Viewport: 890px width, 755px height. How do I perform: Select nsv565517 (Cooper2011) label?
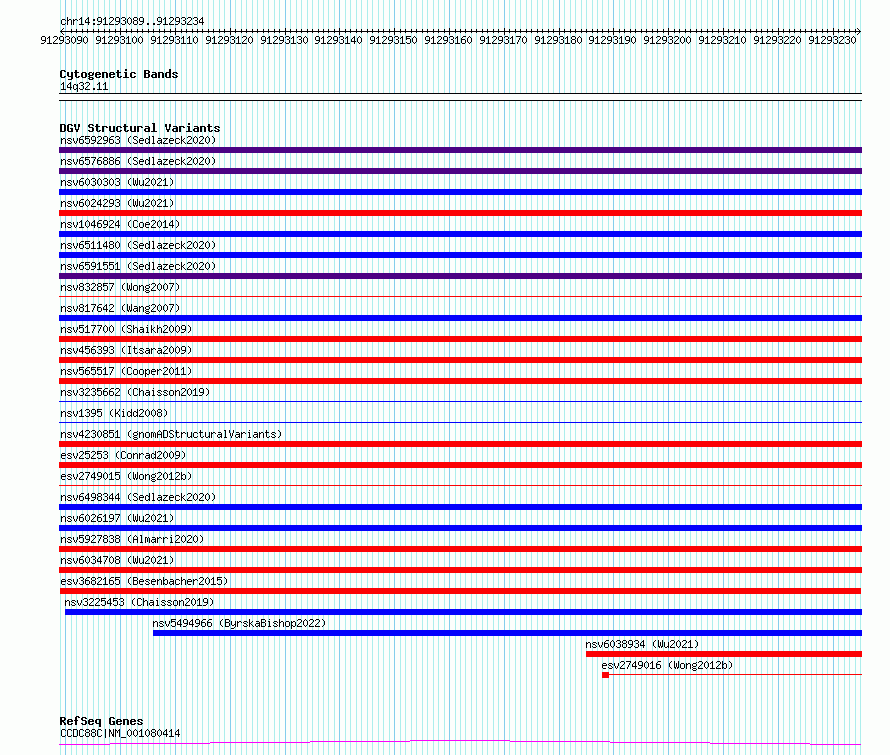coord(126,371)
